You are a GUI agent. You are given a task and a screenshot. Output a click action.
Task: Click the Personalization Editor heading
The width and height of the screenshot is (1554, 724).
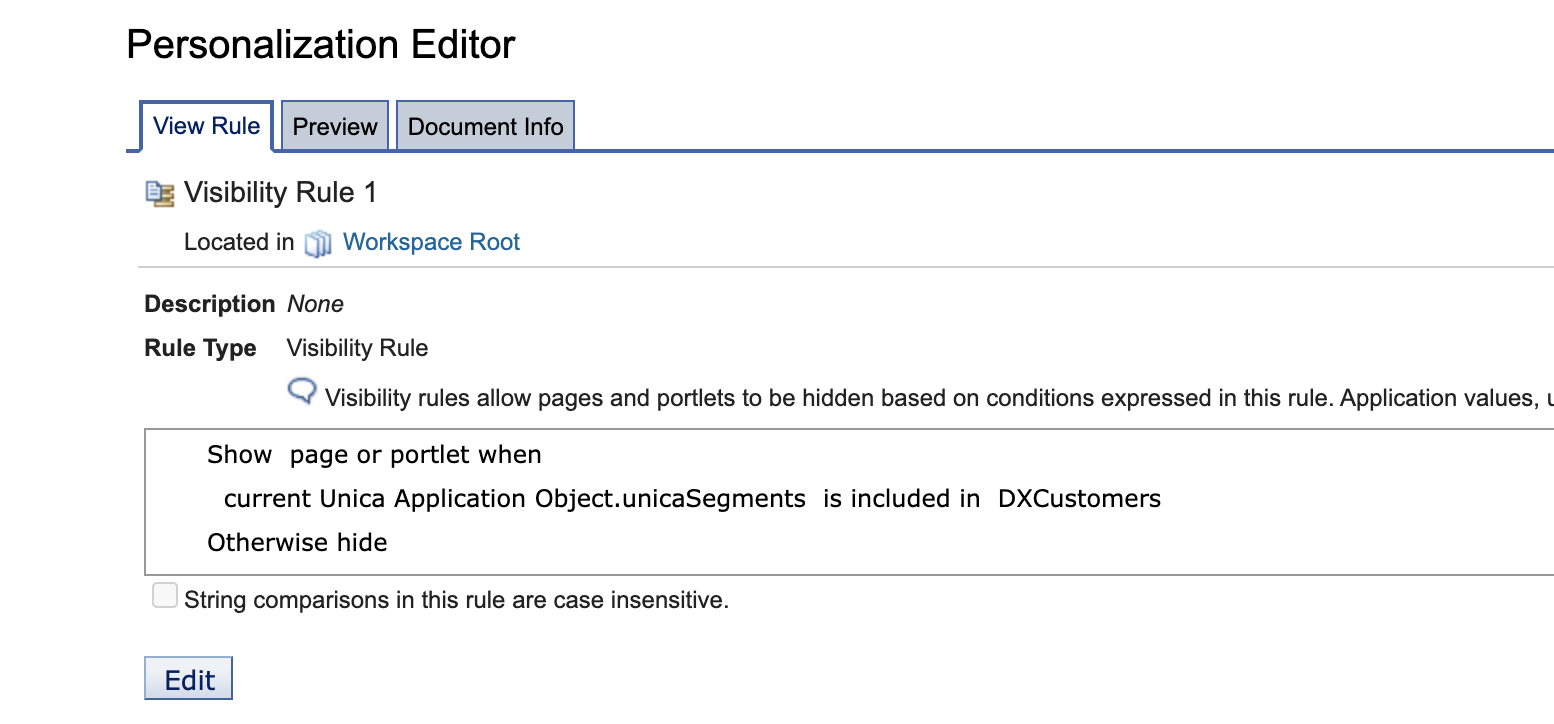point(321,44)
